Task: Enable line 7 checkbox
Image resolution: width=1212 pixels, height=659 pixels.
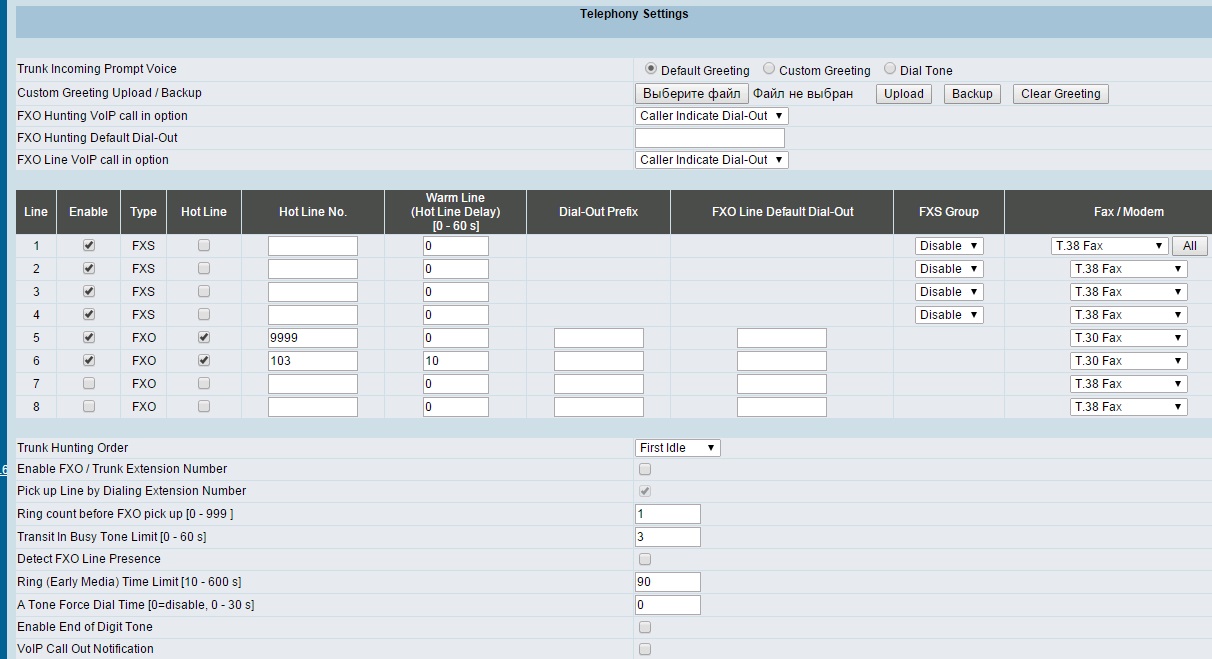Action: click(89, 384)
